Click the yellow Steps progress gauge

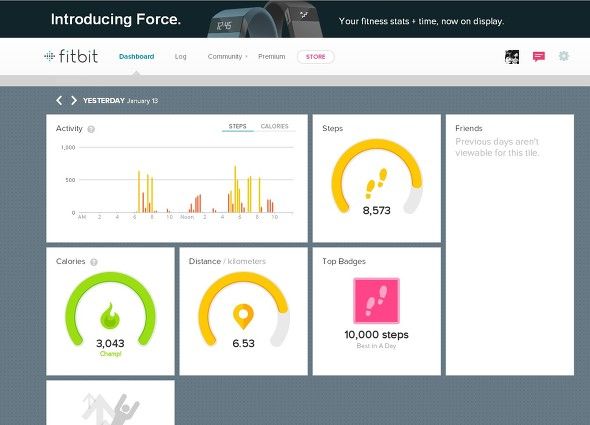(x=377, y=177)
